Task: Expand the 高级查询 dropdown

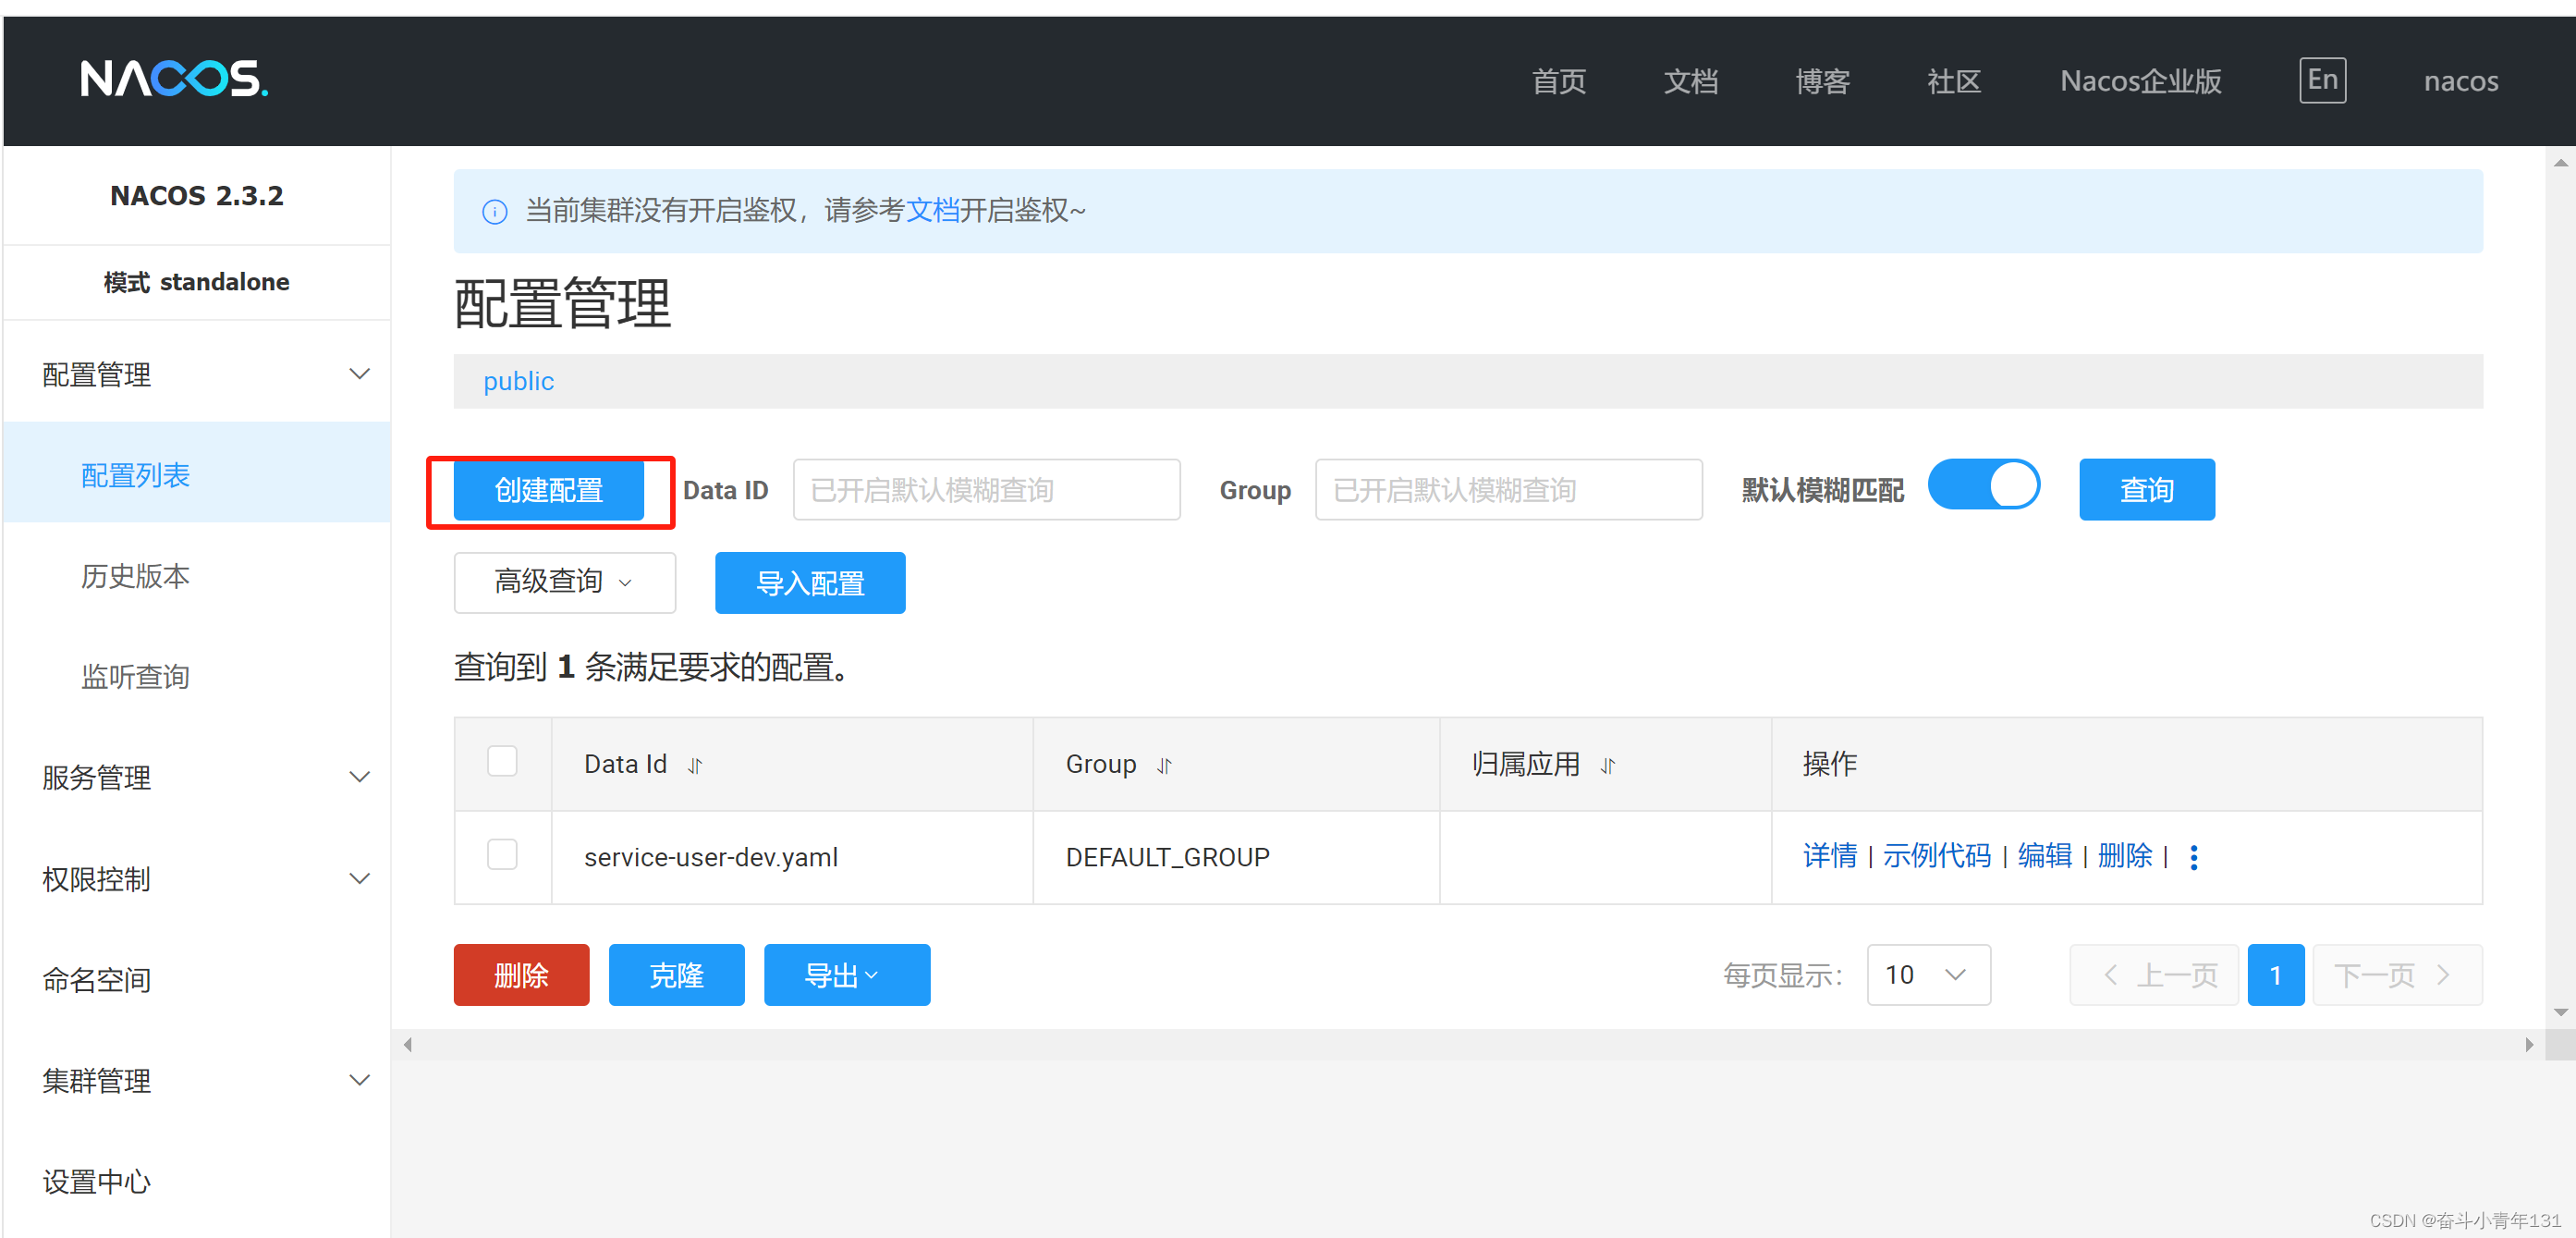Action: click(x=564, y=582)
